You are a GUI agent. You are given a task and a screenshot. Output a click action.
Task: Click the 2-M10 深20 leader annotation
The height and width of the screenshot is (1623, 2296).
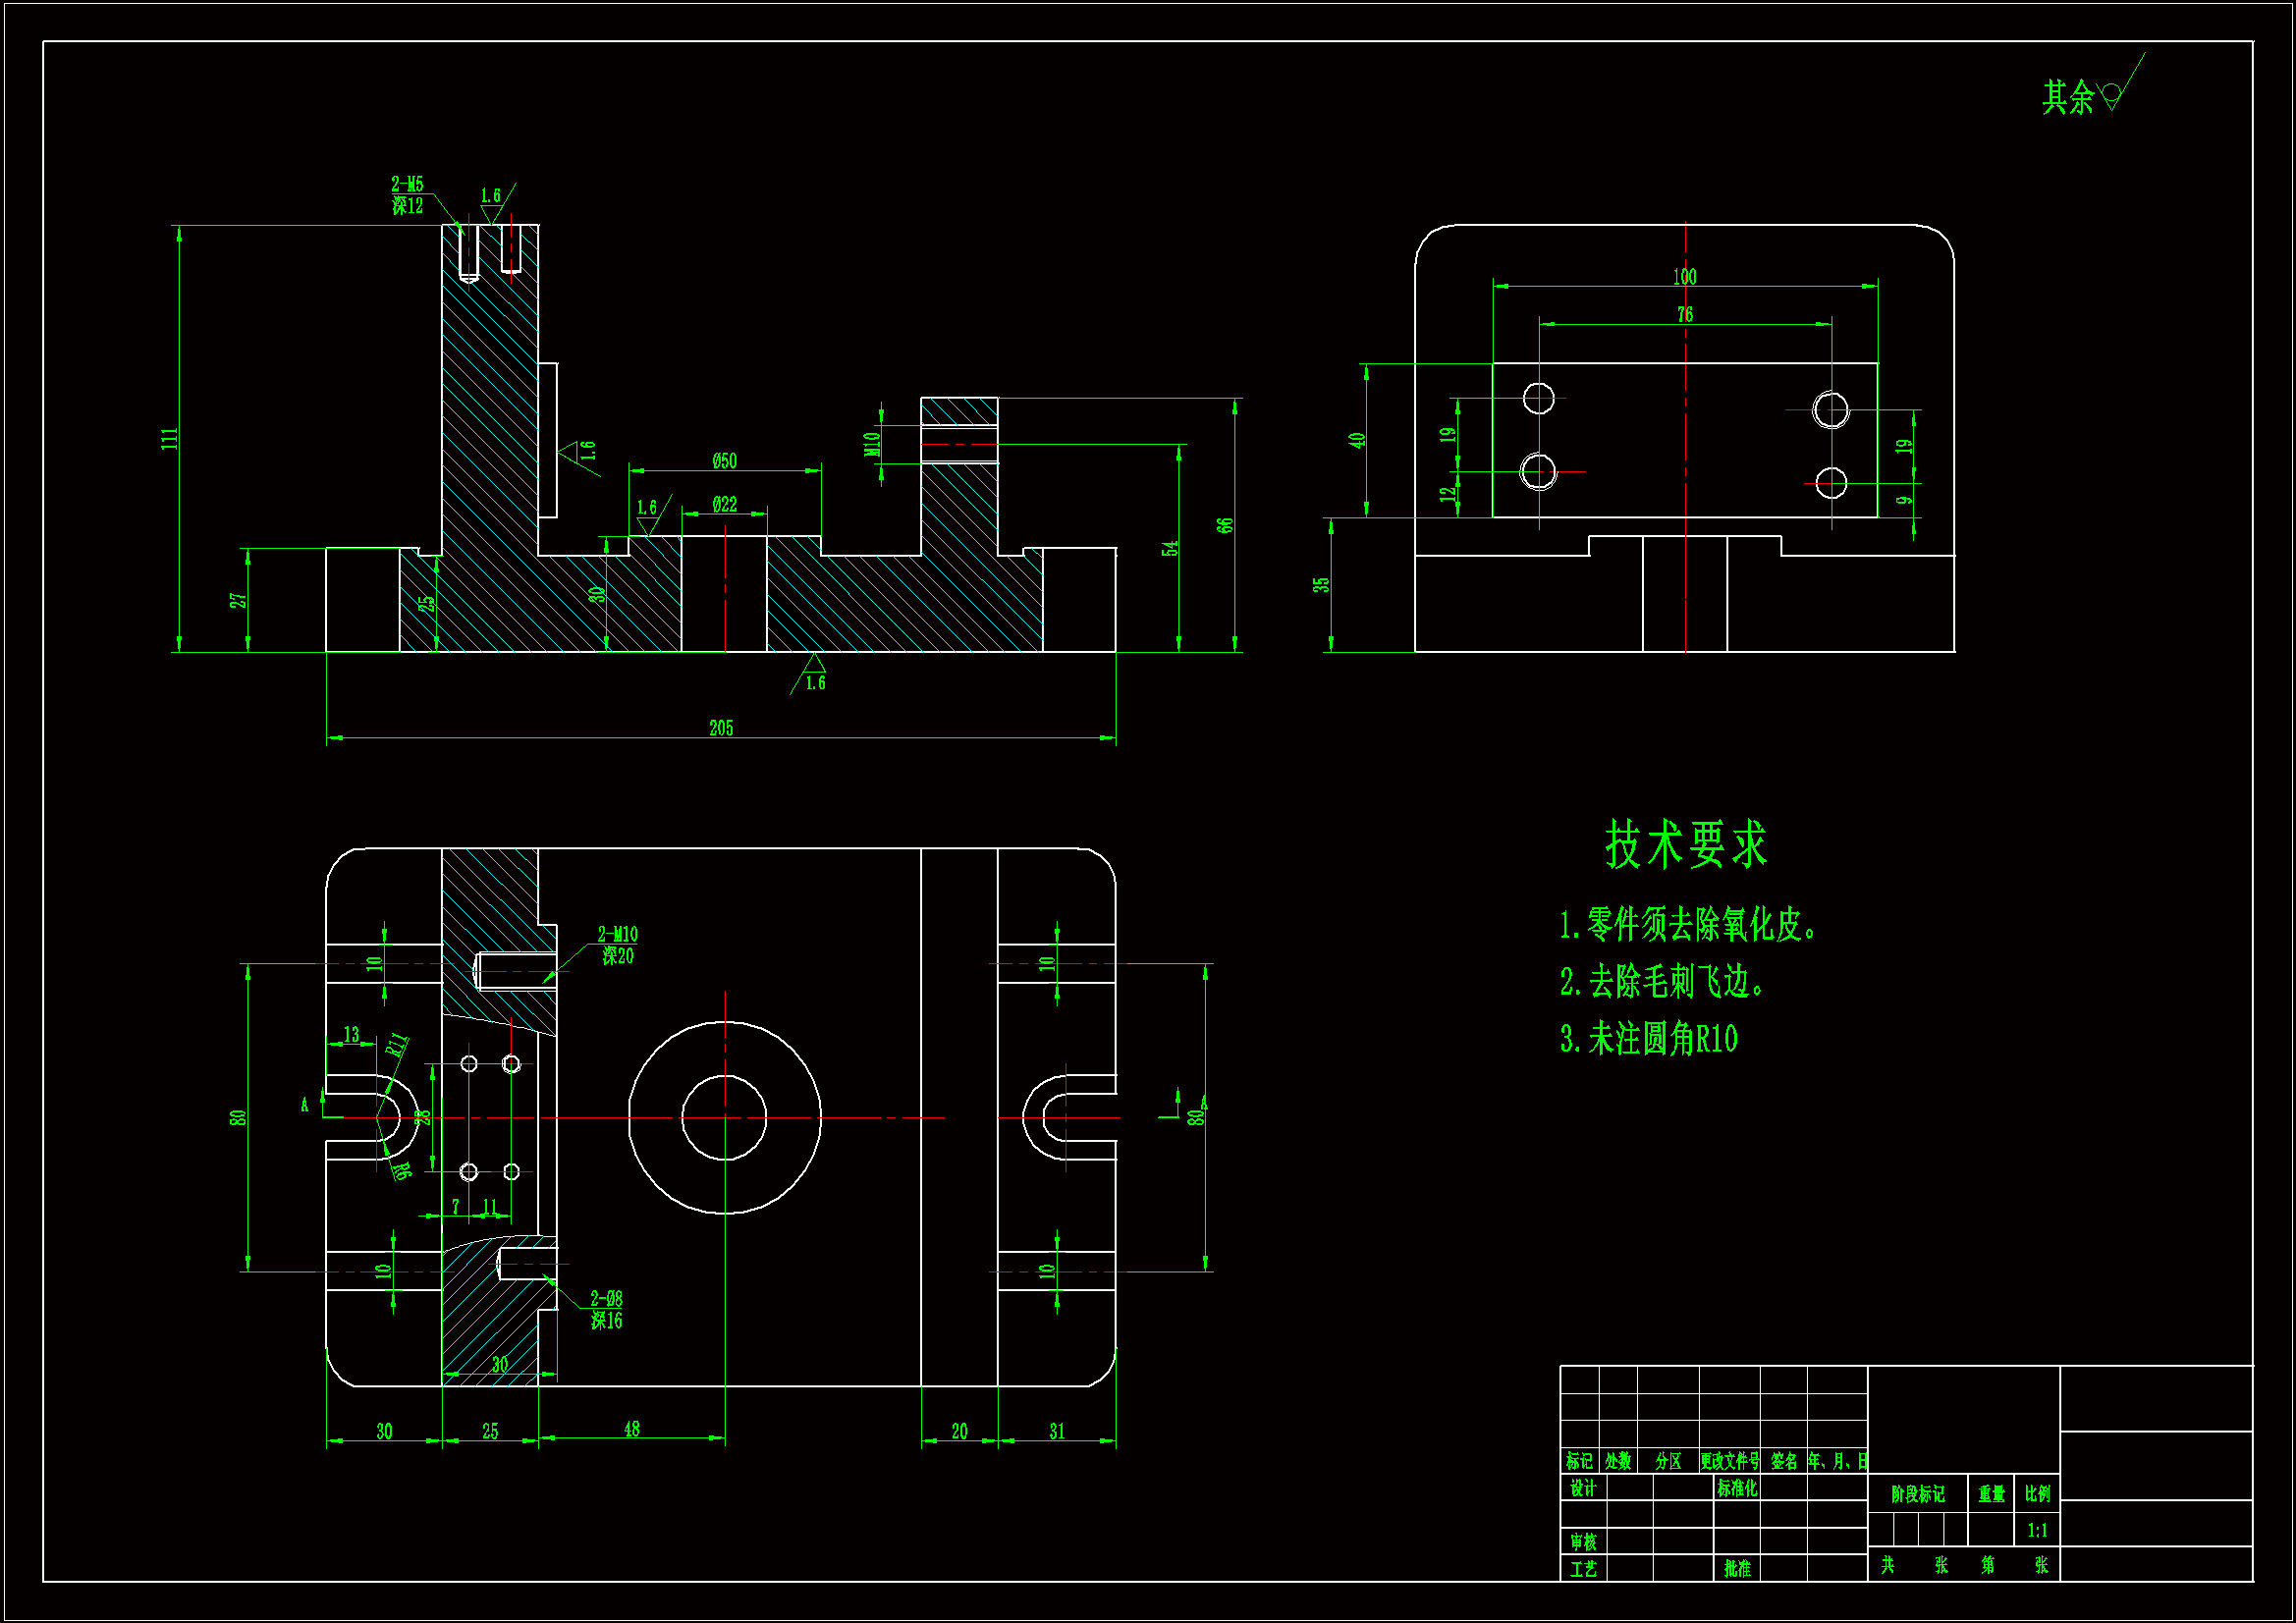617,945
